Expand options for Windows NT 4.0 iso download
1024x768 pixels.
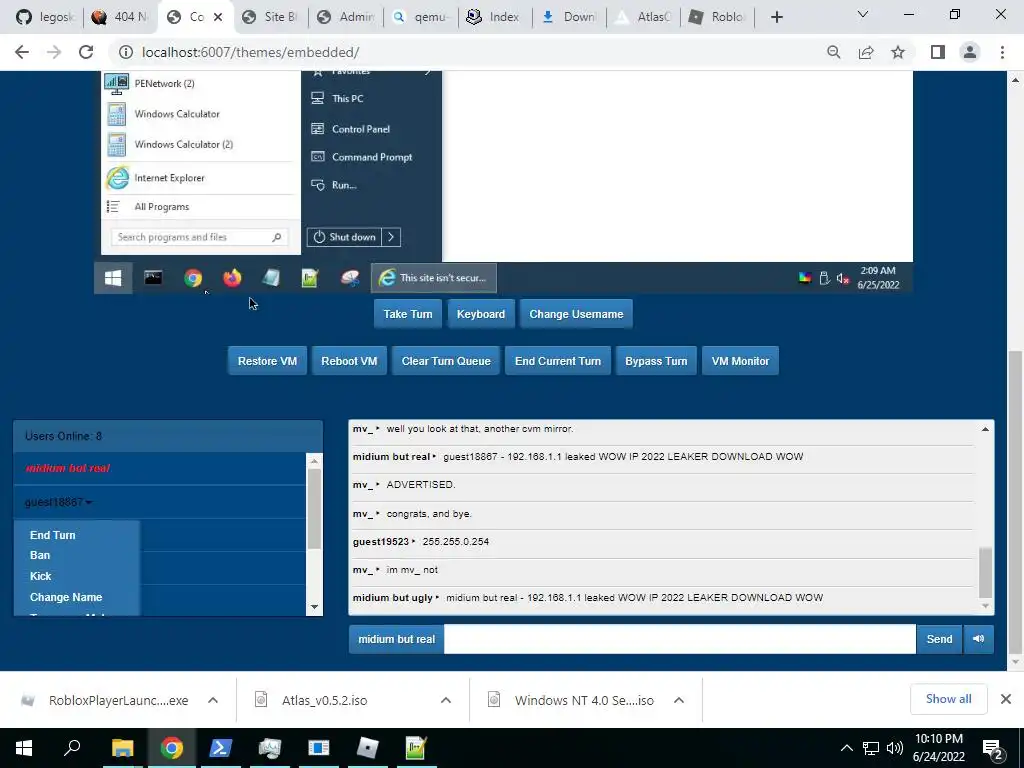[679, 700]
